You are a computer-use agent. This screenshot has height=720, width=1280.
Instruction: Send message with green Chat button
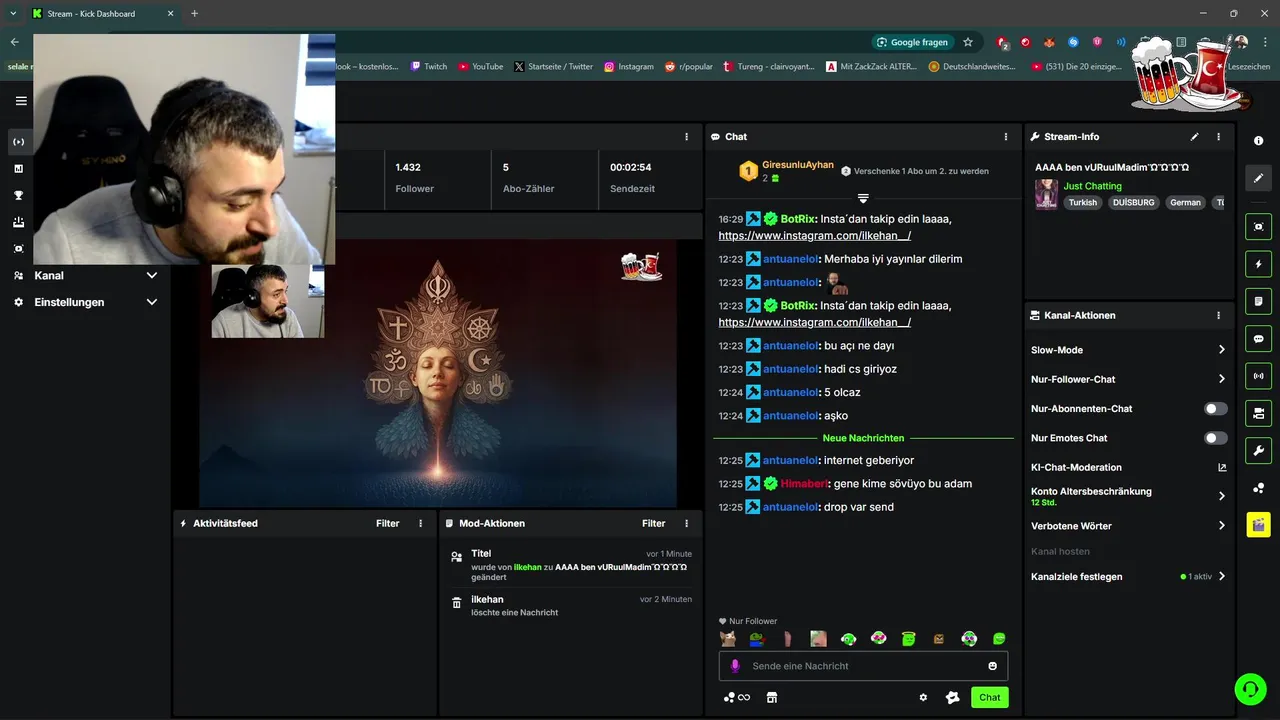[x=989, y=697]
